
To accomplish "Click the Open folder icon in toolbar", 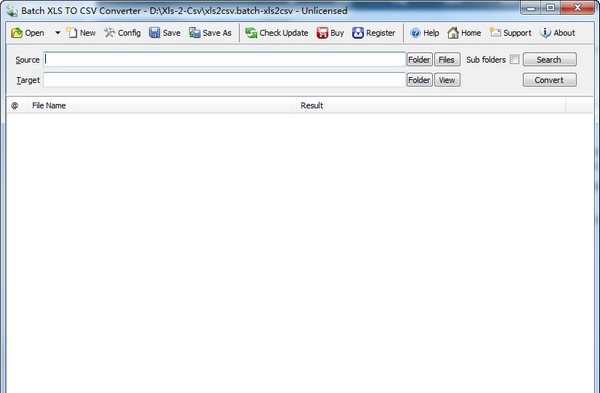I will coord(16,33).
